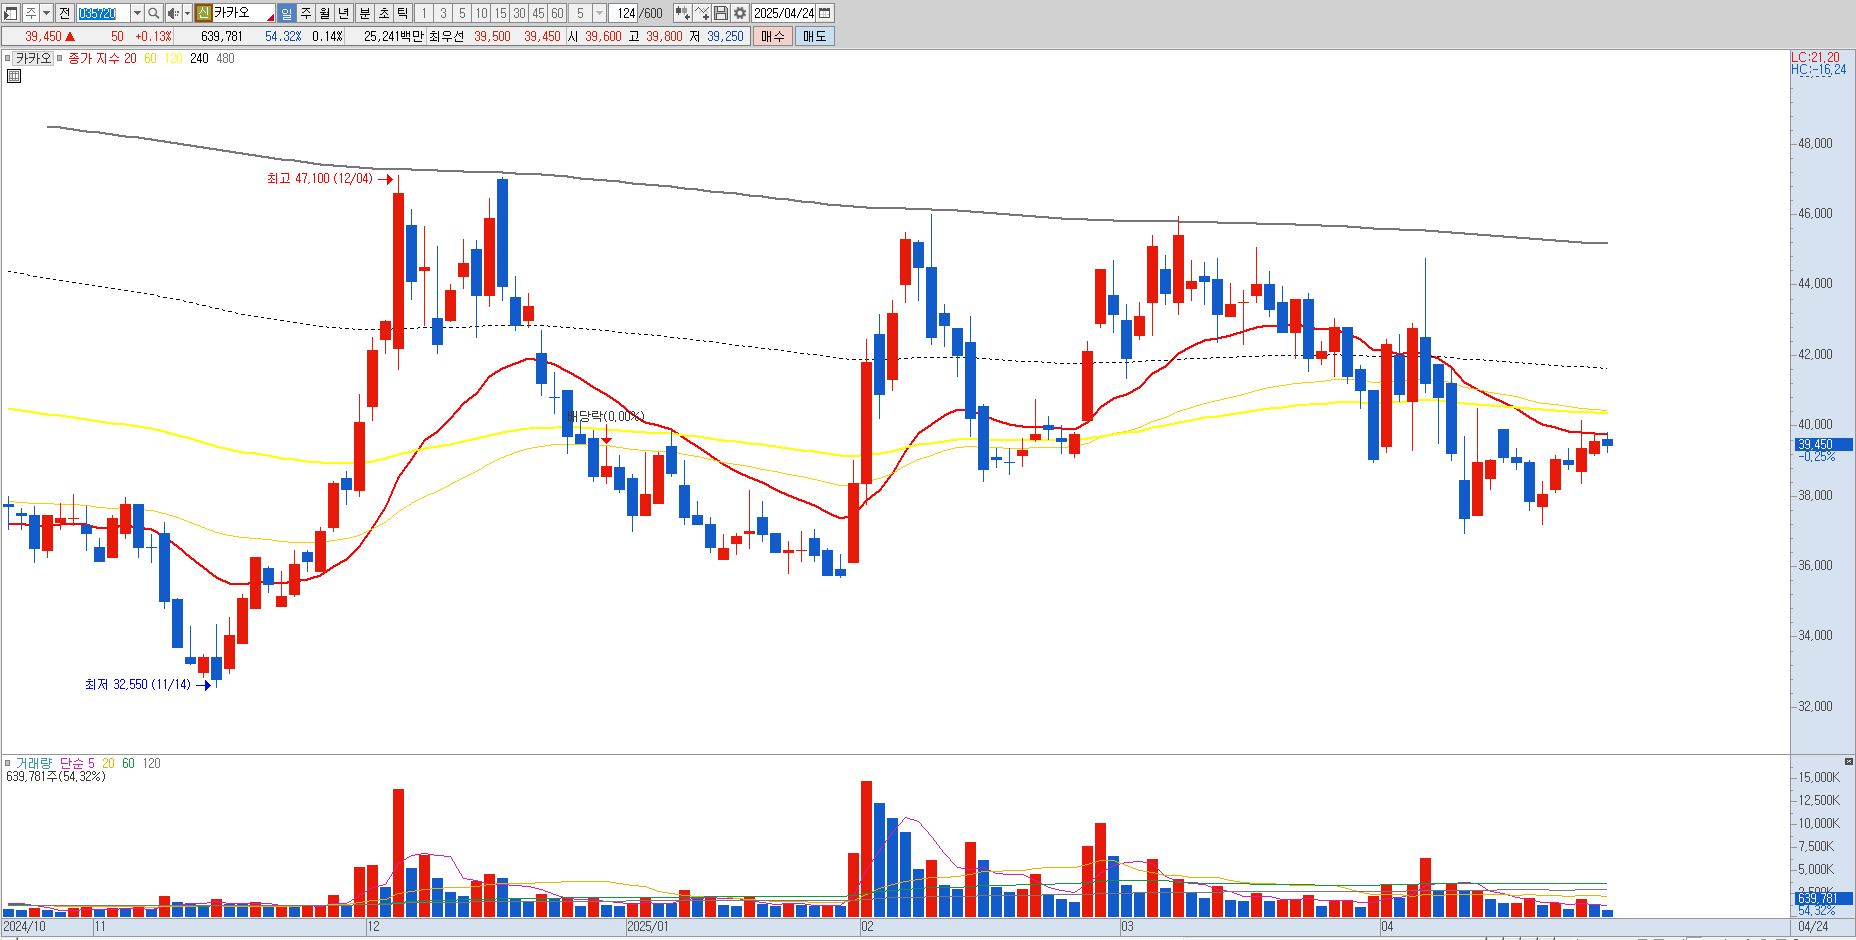Switch to 년 yearly period
This screenshot has height=940, width=1856.
[344, 13]
